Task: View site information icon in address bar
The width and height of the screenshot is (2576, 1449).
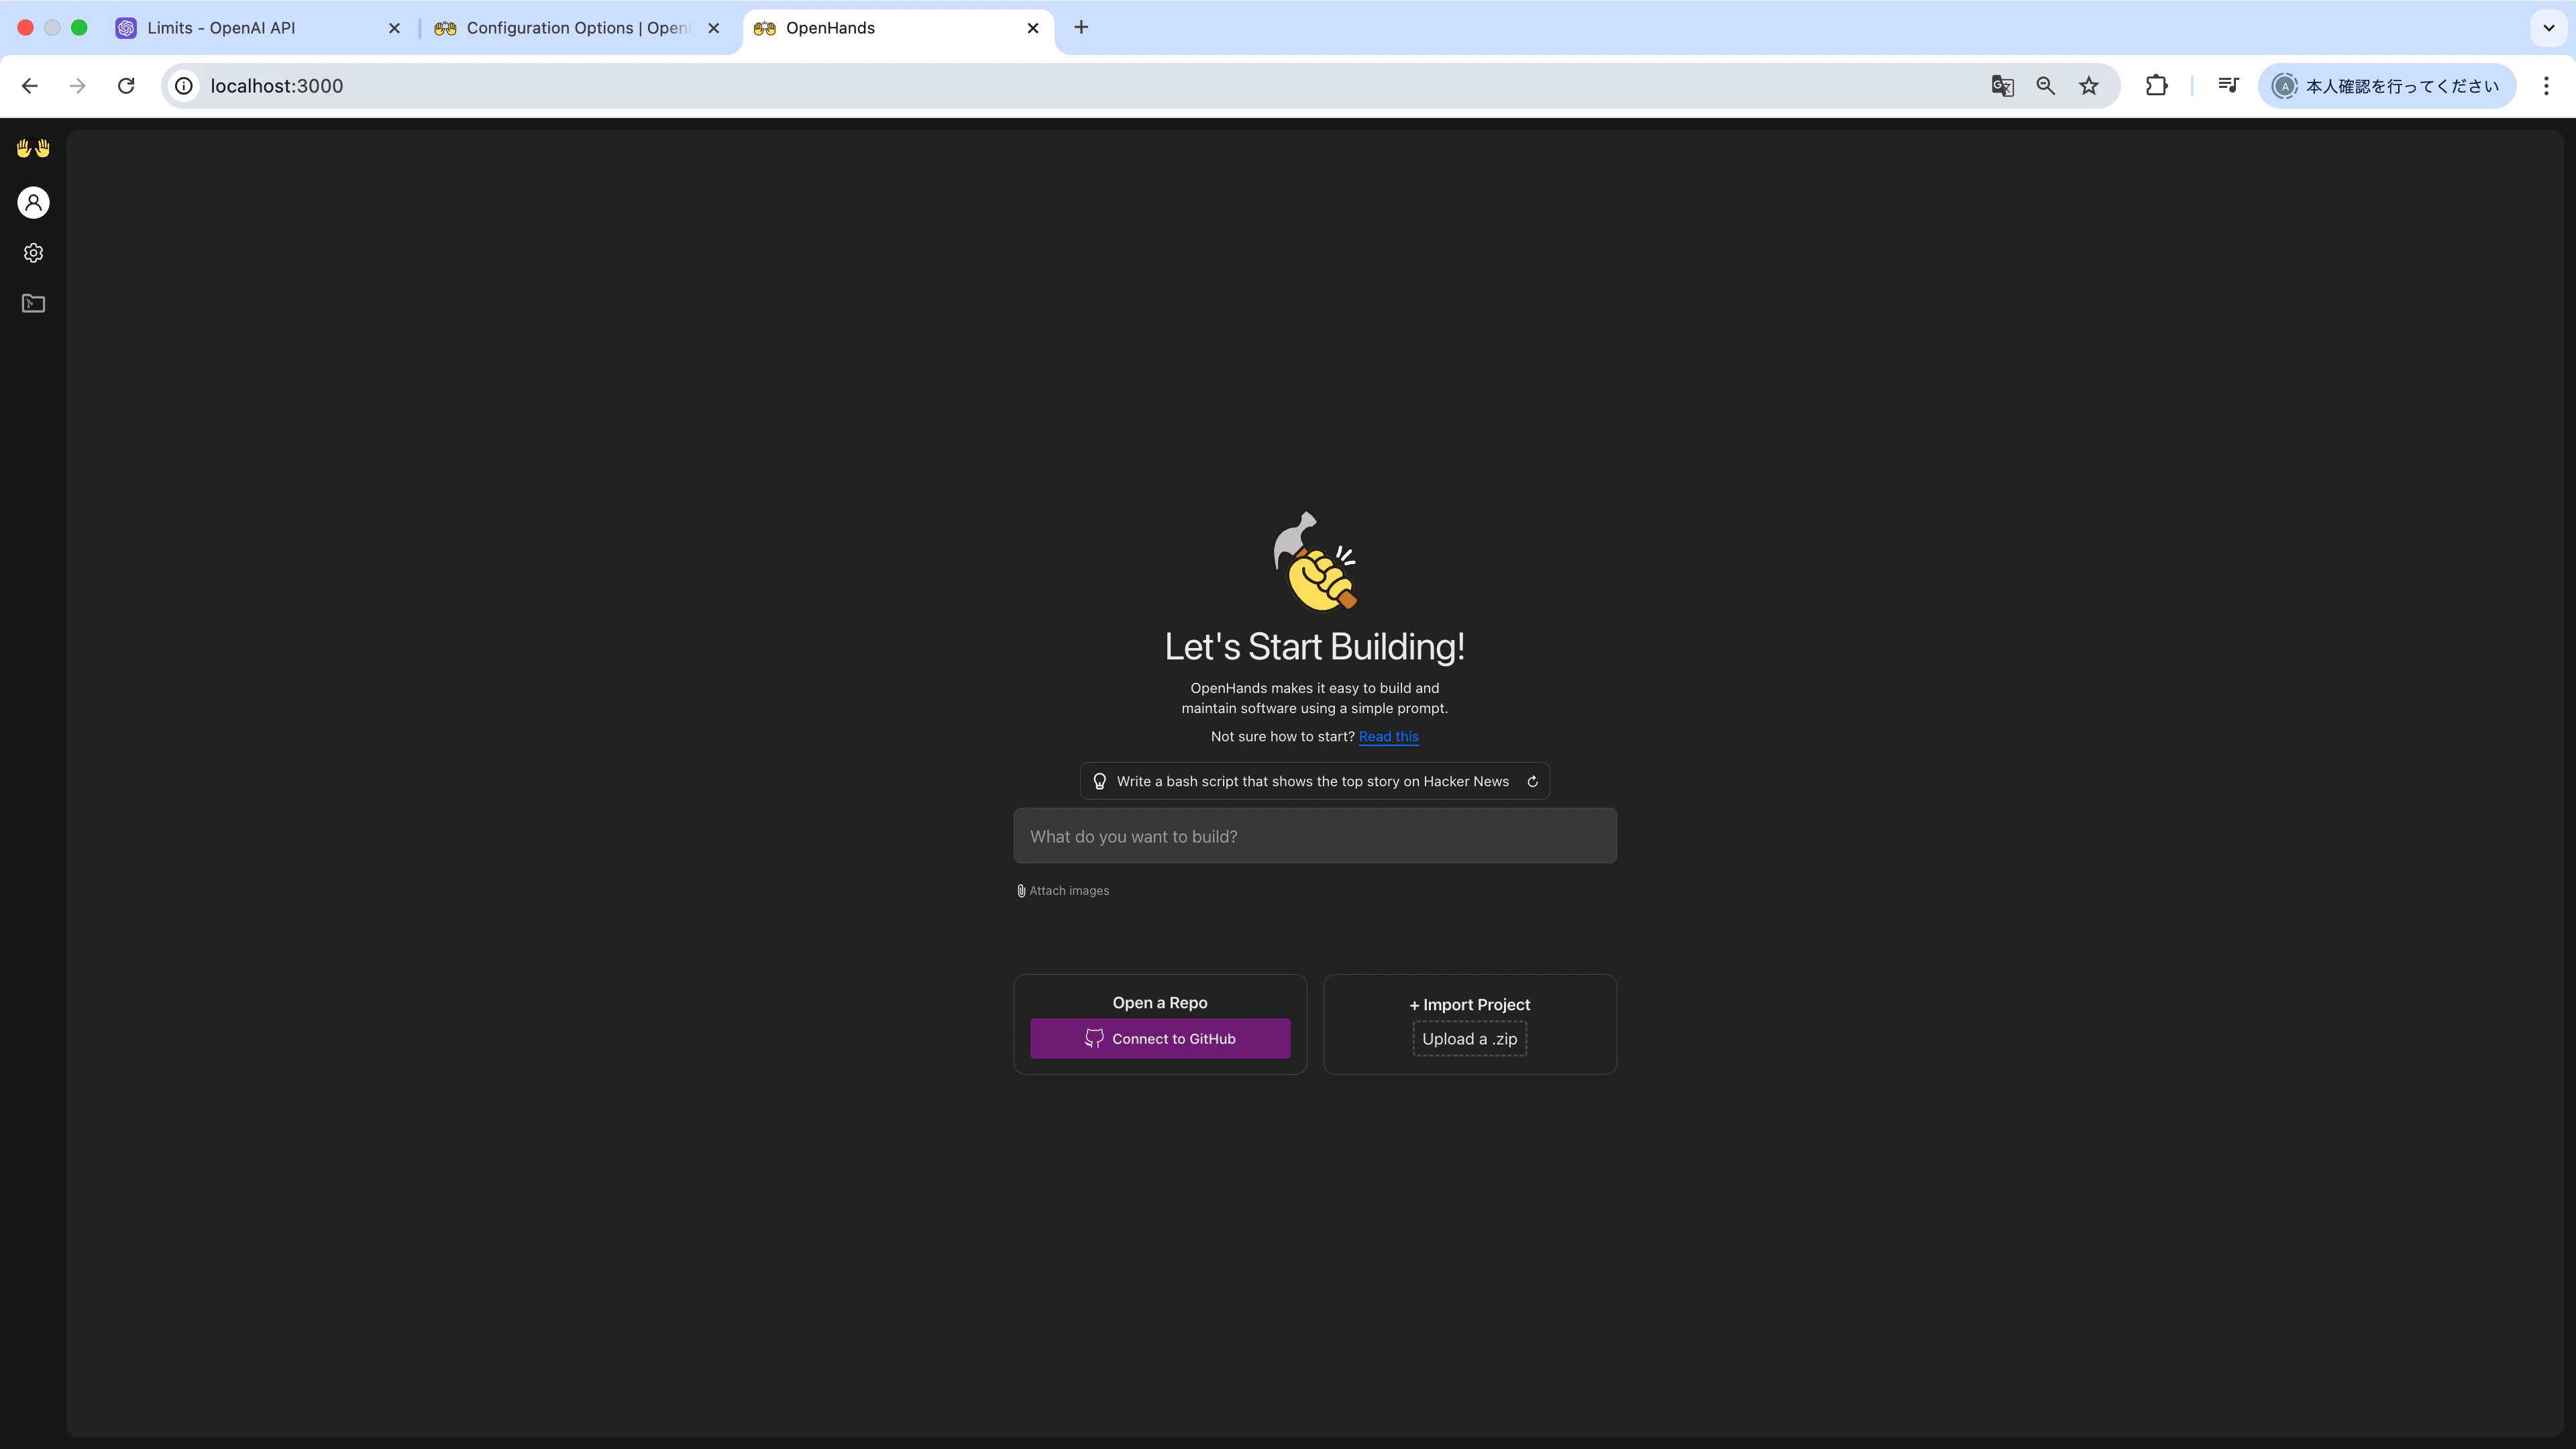Action: [x=184, y=86]
